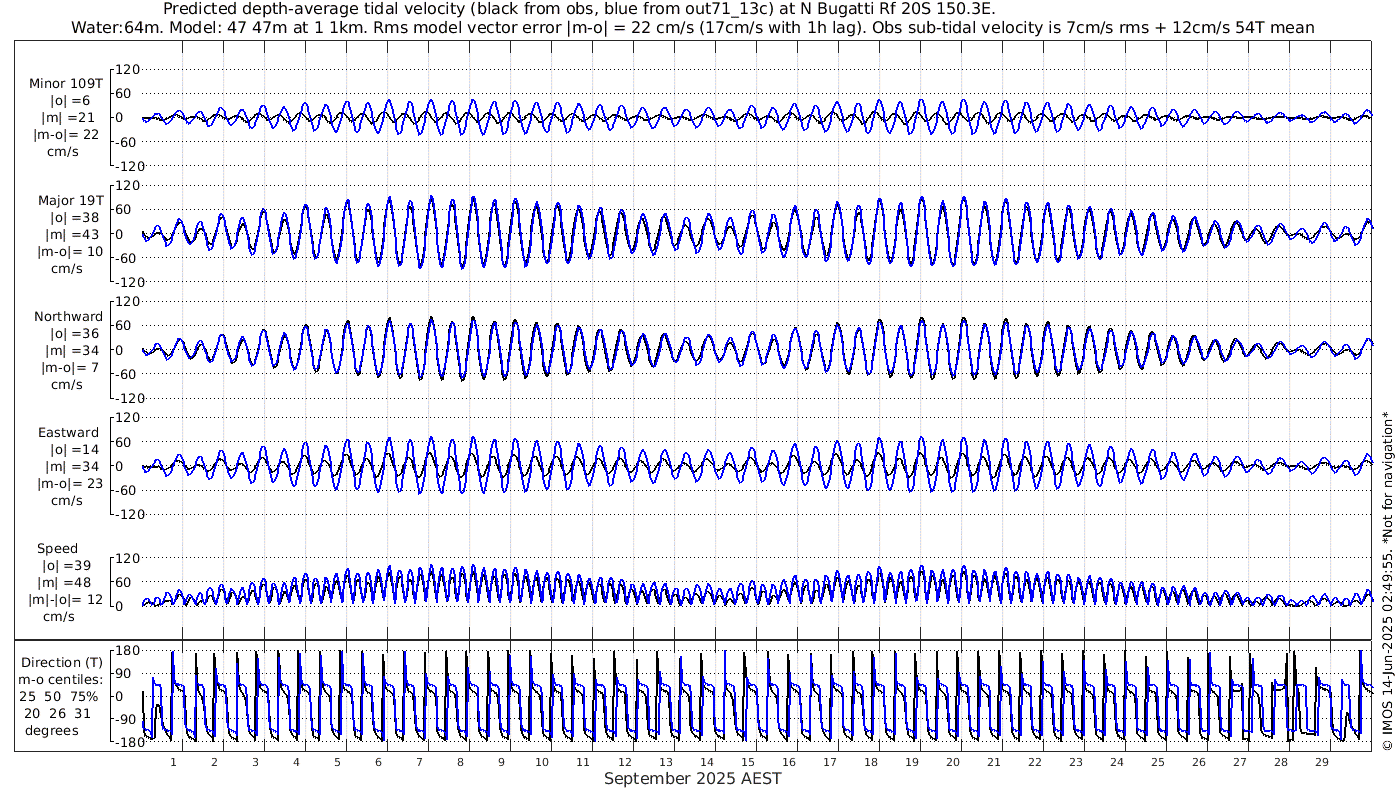Click day 8 on the date axis

[460, 762]
